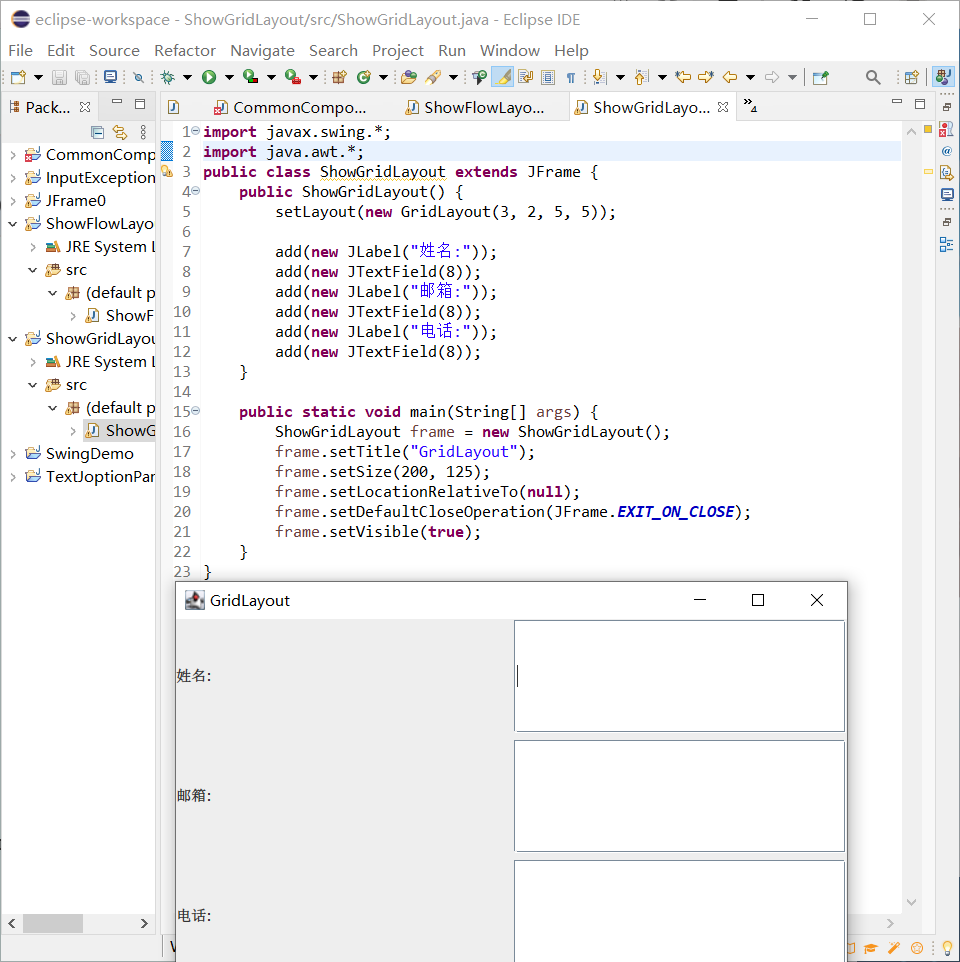960x962 pixels.
Task: Click the Save disk icon
Action: pyautogui.click(x=59, y=77)
